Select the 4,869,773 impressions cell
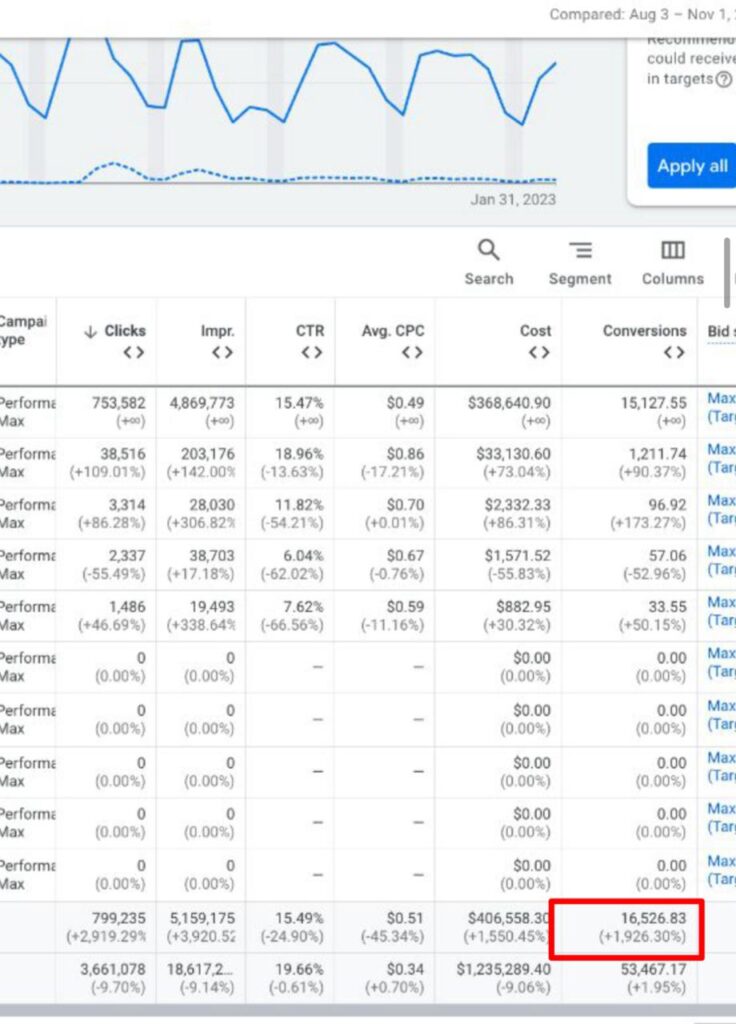Screen dimensions: 736x1024 pos(201,412)
